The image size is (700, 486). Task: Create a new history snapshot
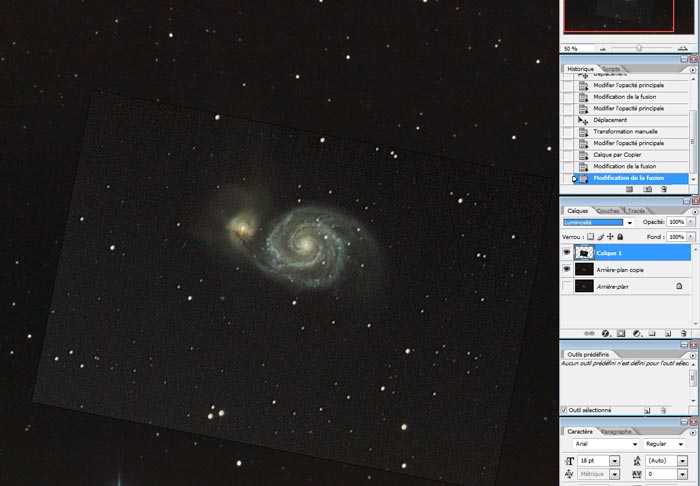(x=647, y=189)
